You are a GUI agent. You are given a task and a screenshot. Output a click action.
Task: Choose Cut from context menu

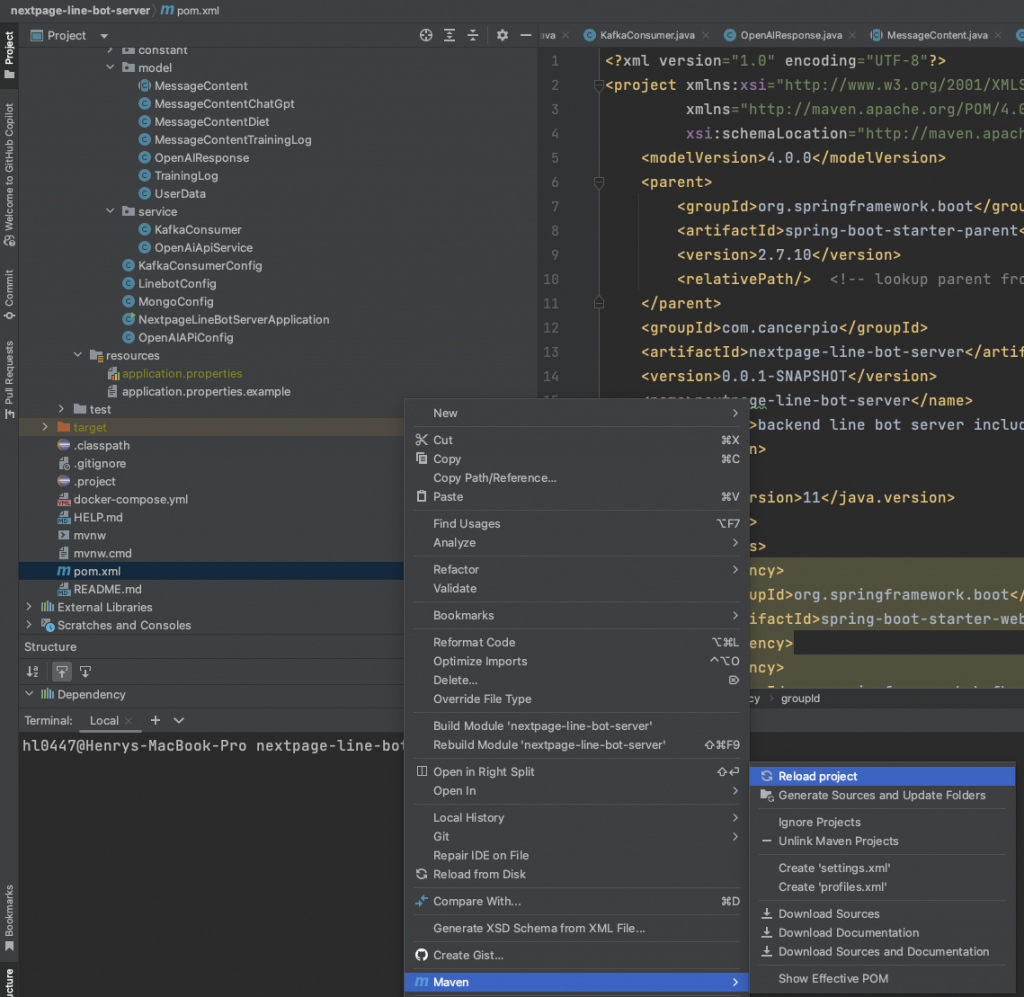577,439
